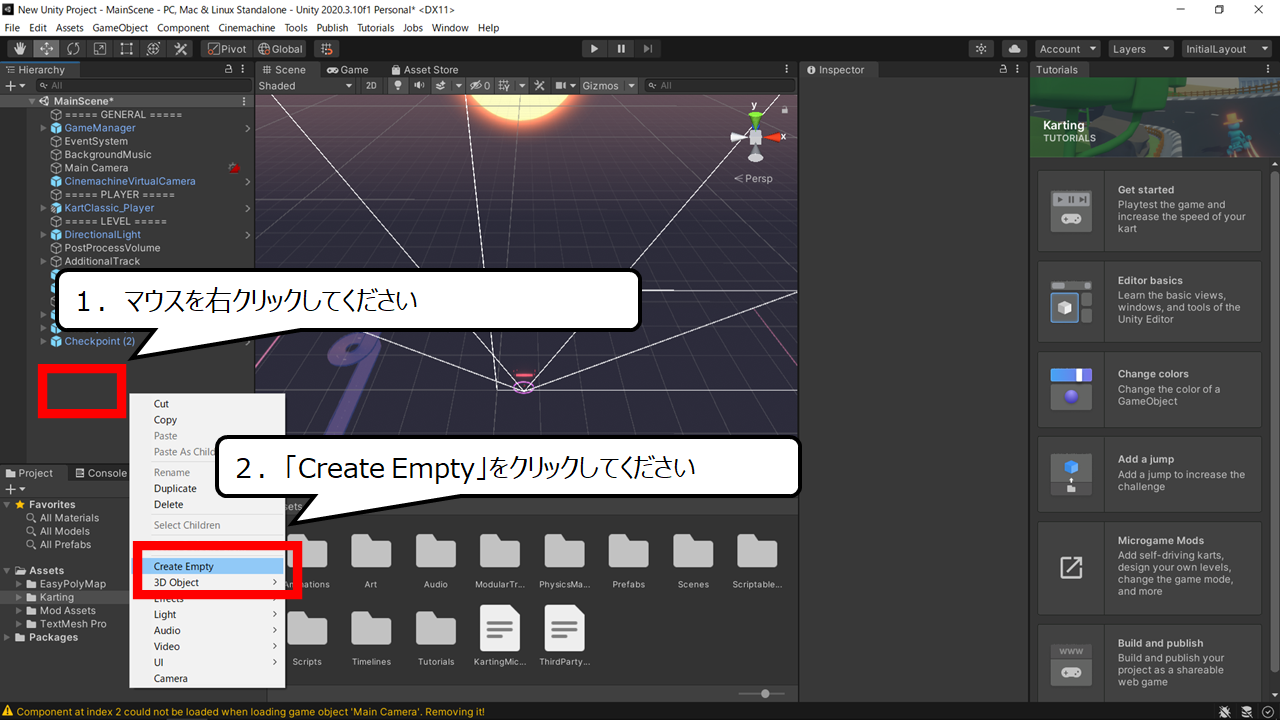Collapse the Favorites group
Image resolution: width=1280 pixels, height=720 pixels.
[x=7, y=505]
